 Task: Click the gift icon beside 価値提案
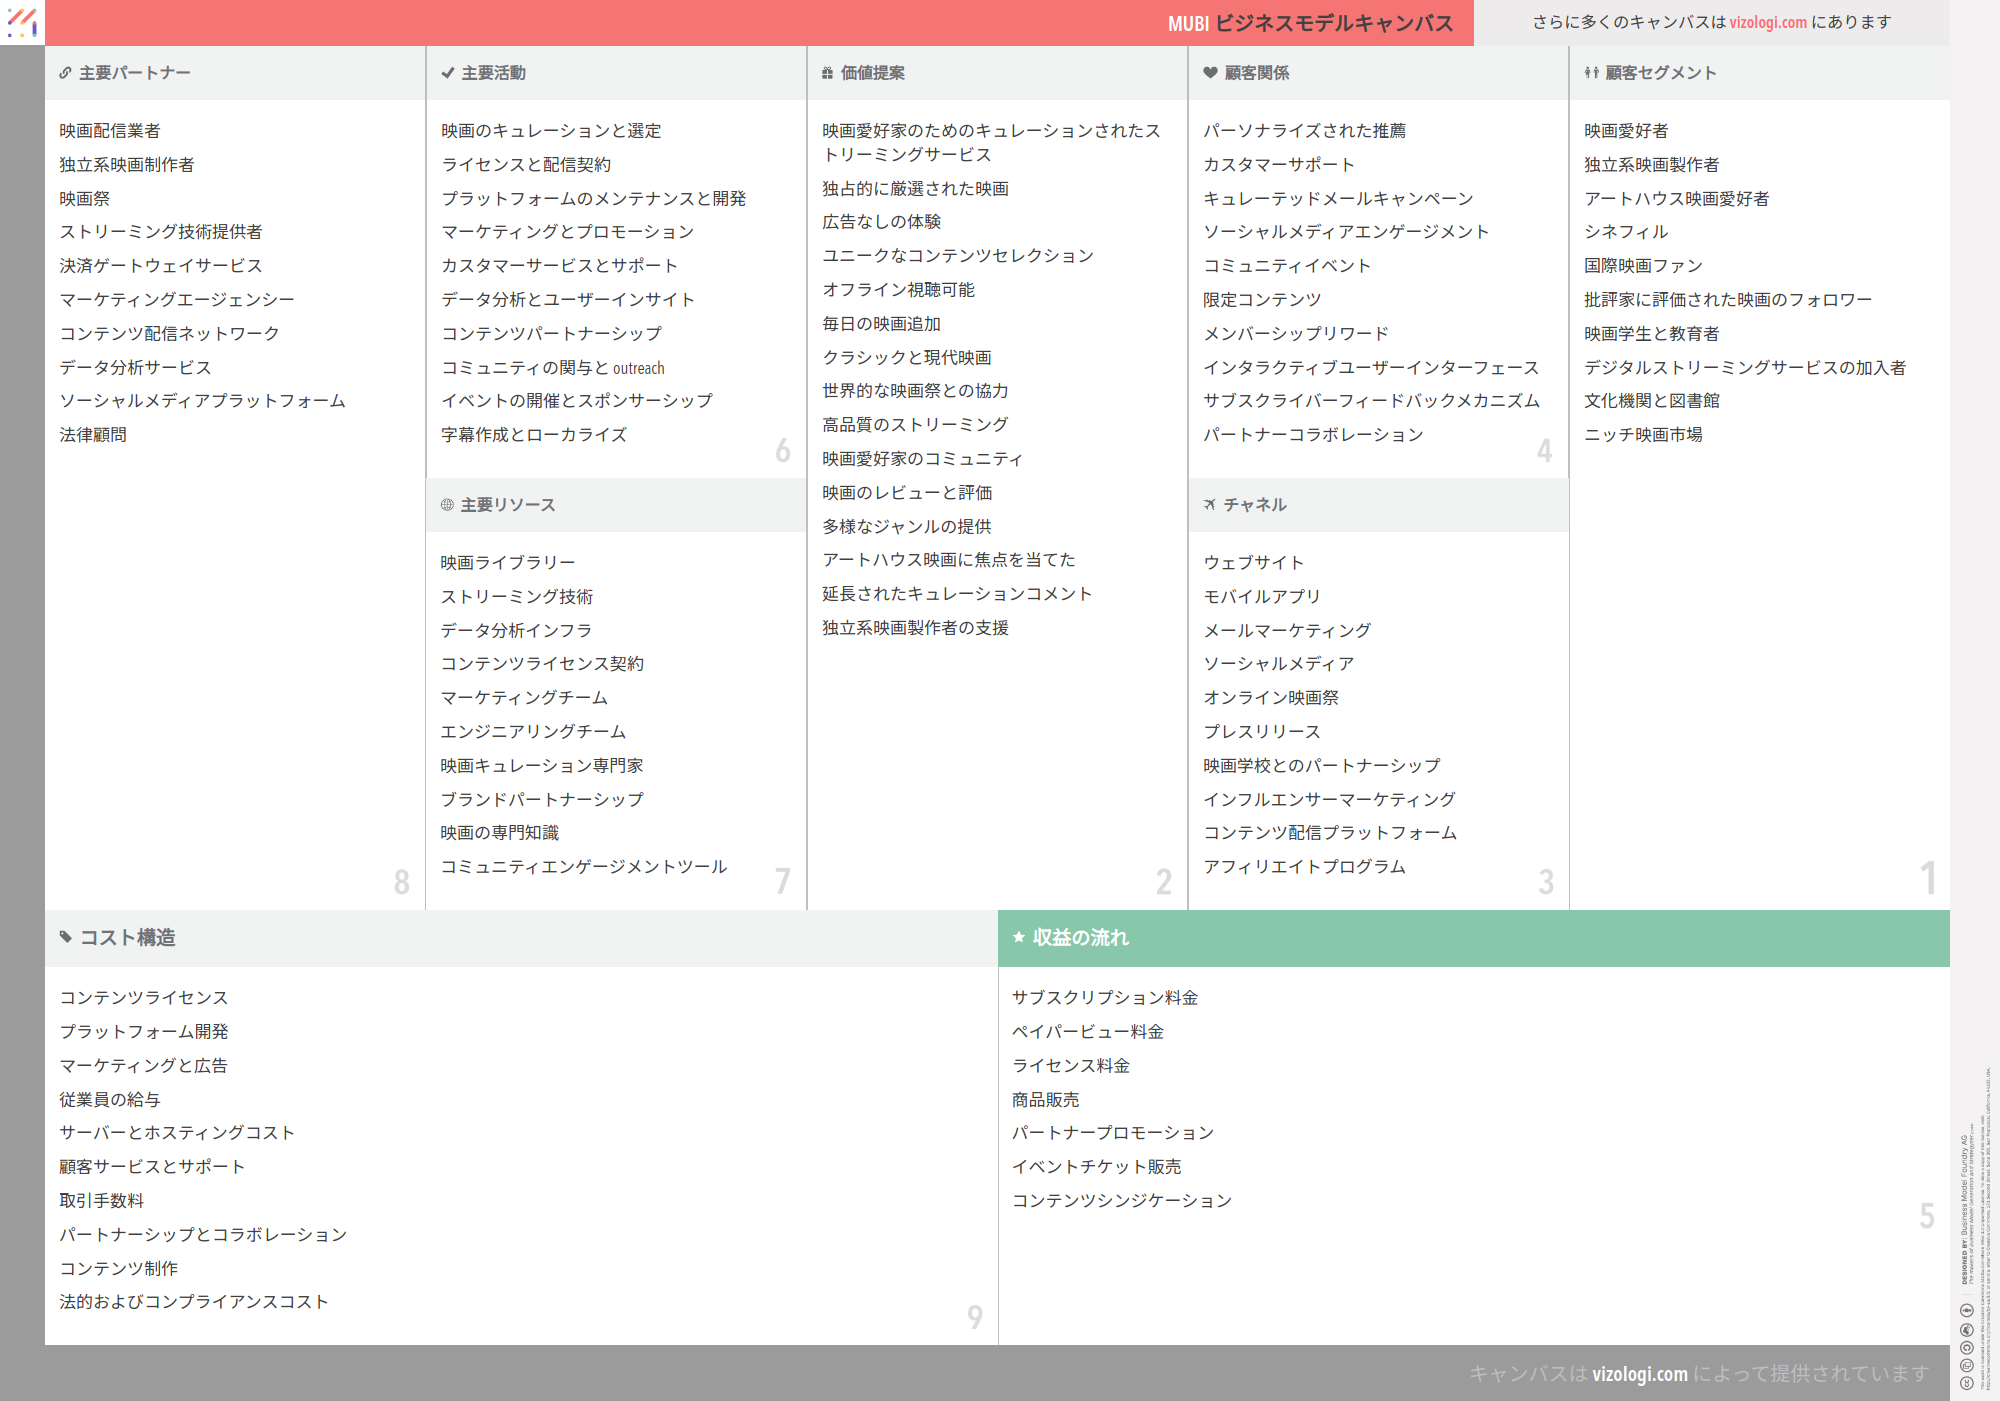pos(827,73)
